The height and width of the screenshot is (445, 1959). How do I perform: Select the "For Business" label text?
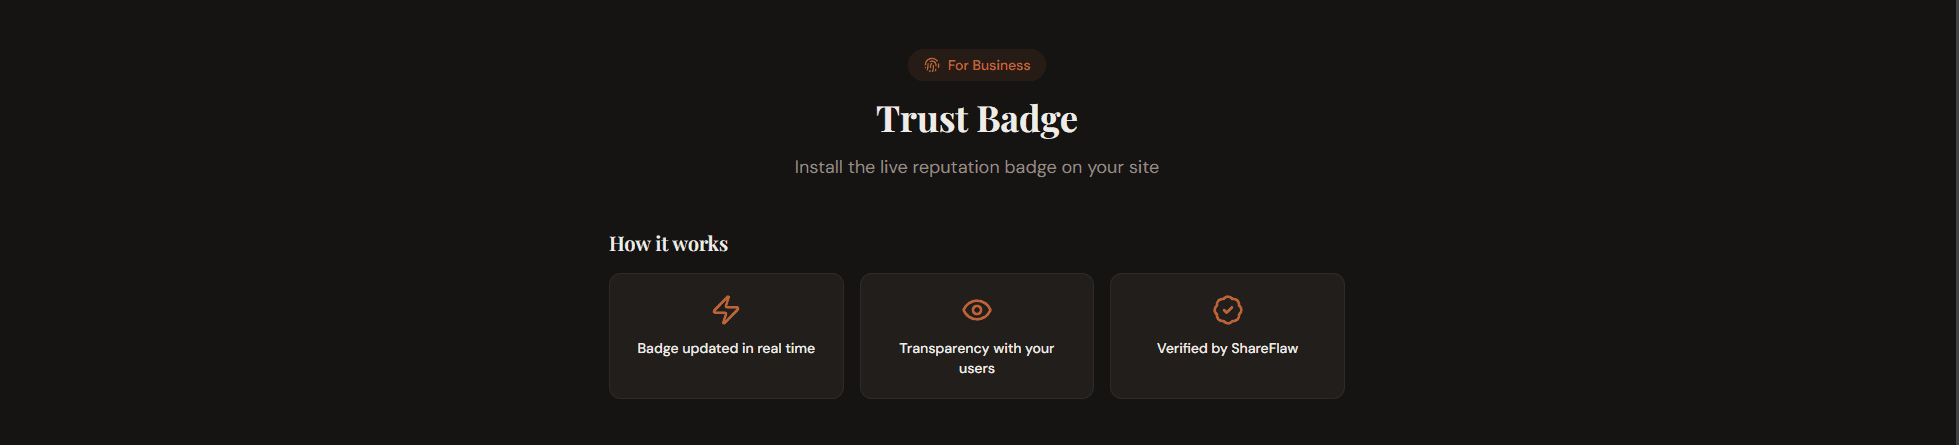(989, 65)
